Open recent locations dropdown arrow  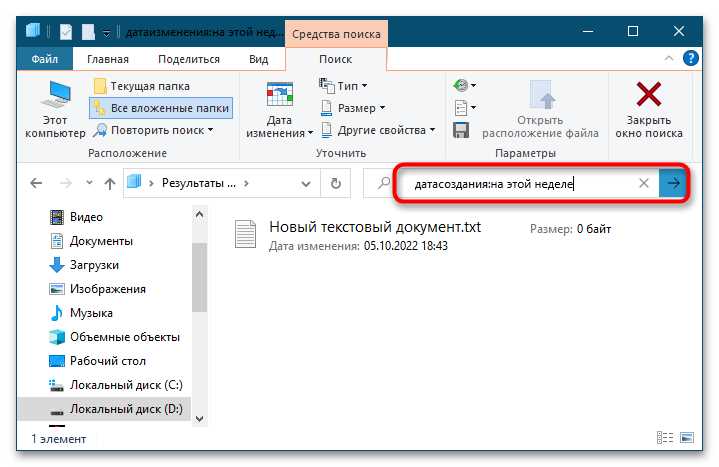pos(89,183)
